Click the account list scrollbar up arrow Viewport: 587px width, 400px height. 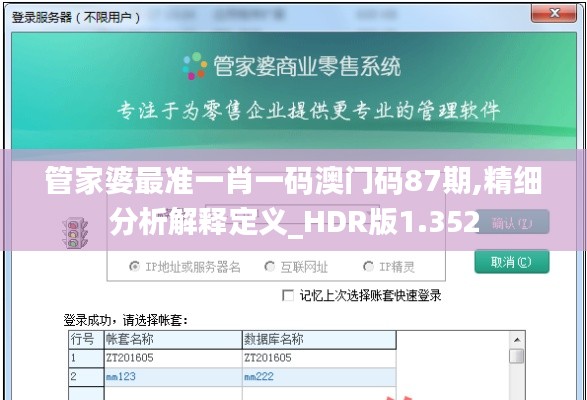(517, 340)
